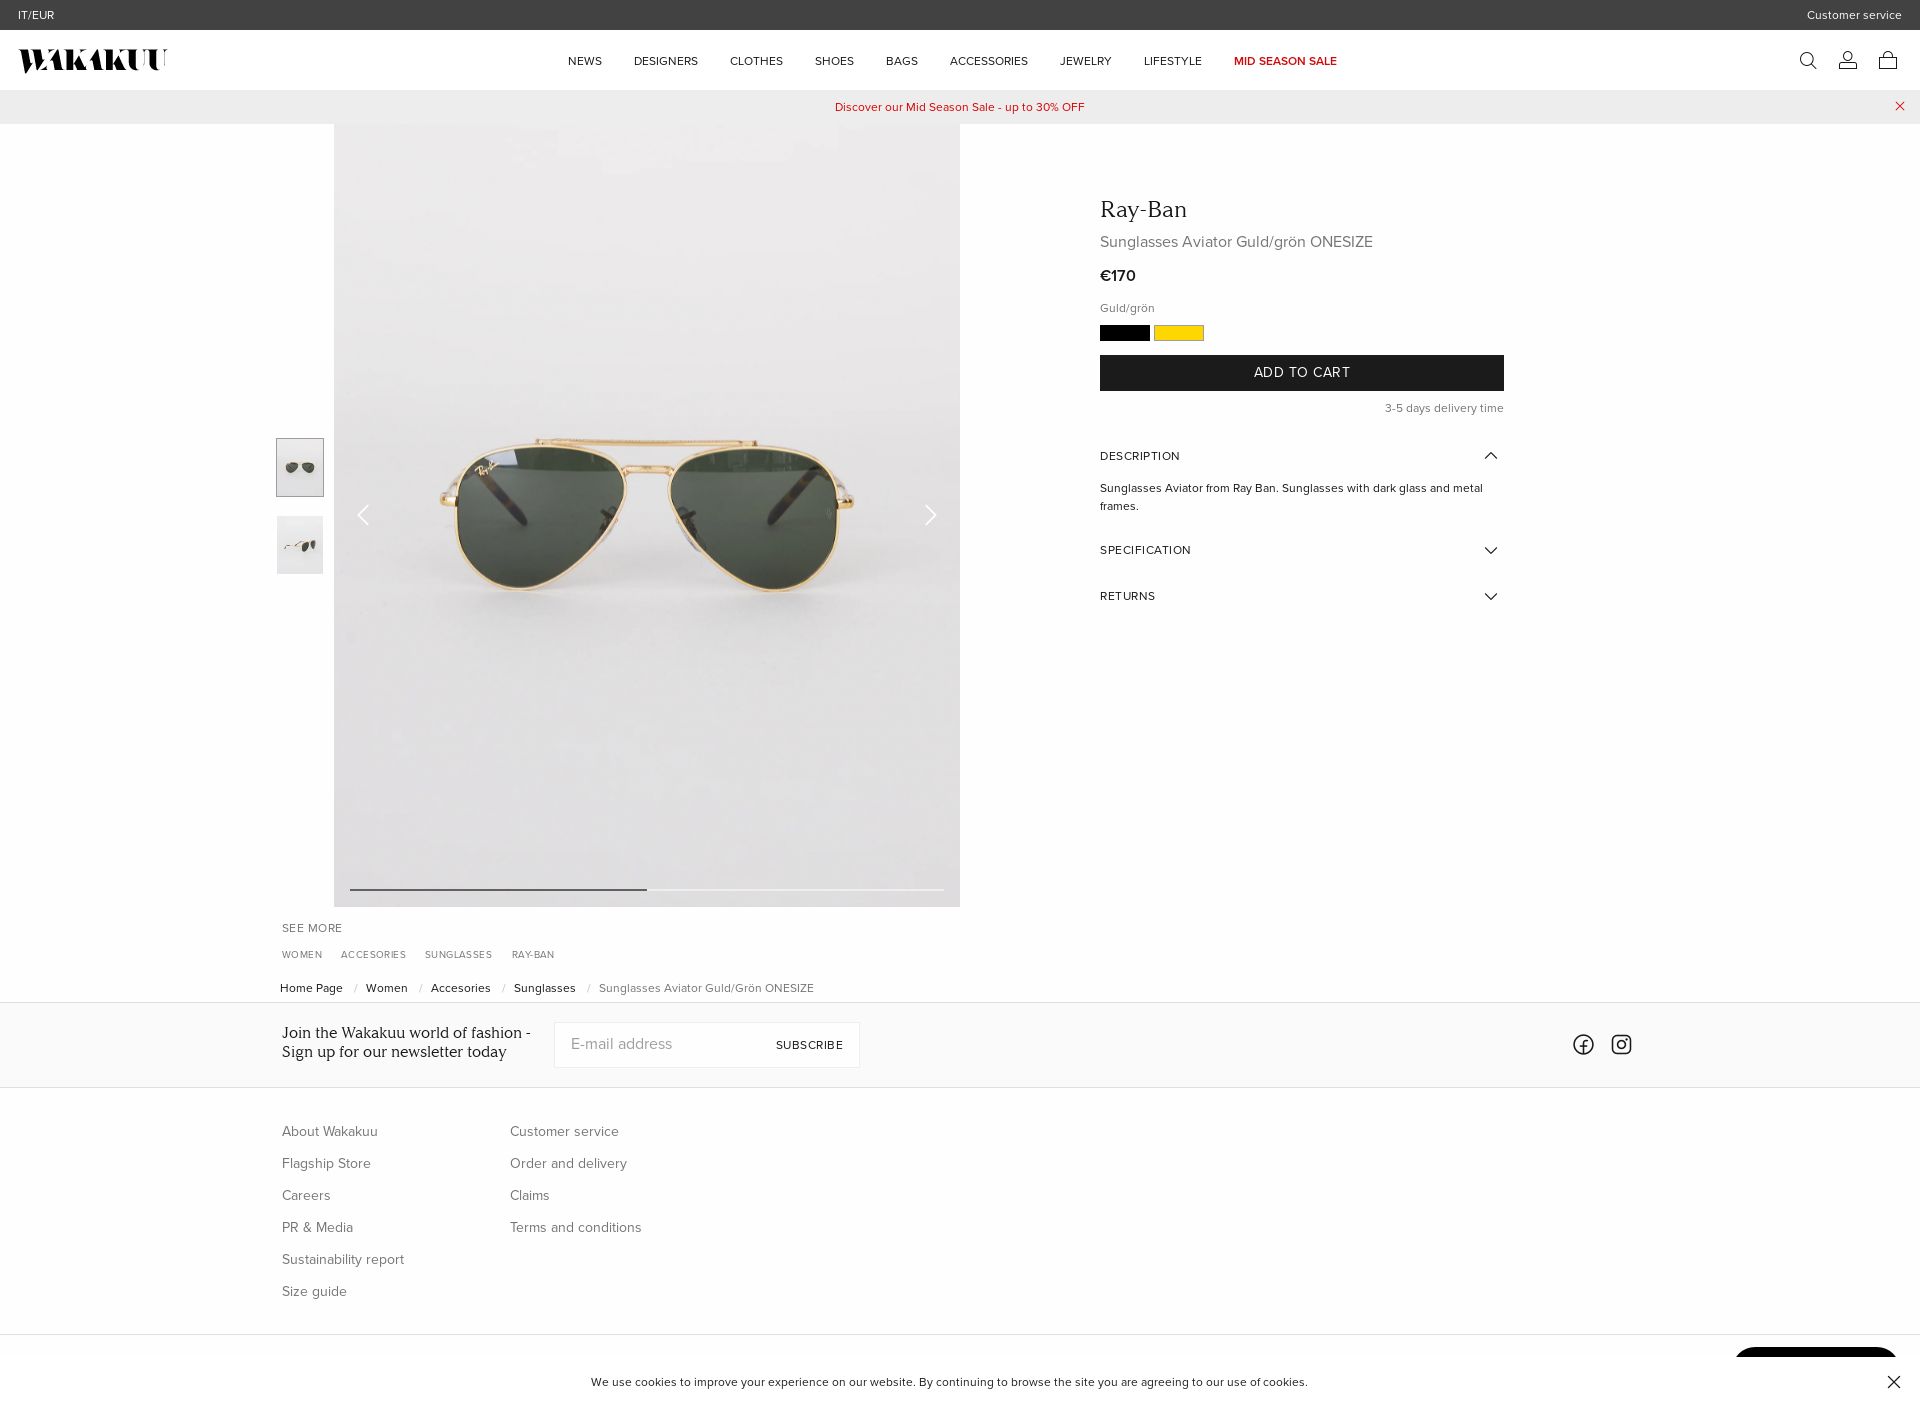Open Order and delivery footer link
The width and height of the screenshot is (1920, 1407).
(x=568, y=1164)
